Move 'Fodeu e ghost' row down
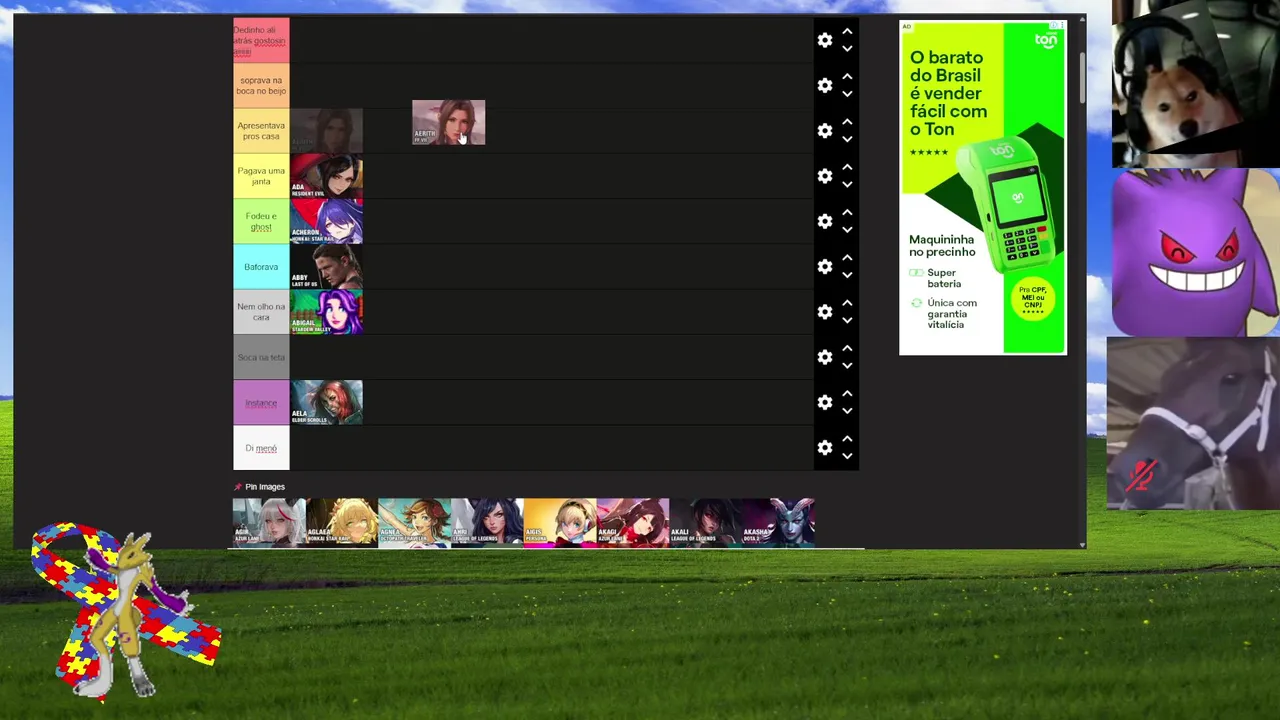This screenshot has height=720, width=1280. pos(847,230)
